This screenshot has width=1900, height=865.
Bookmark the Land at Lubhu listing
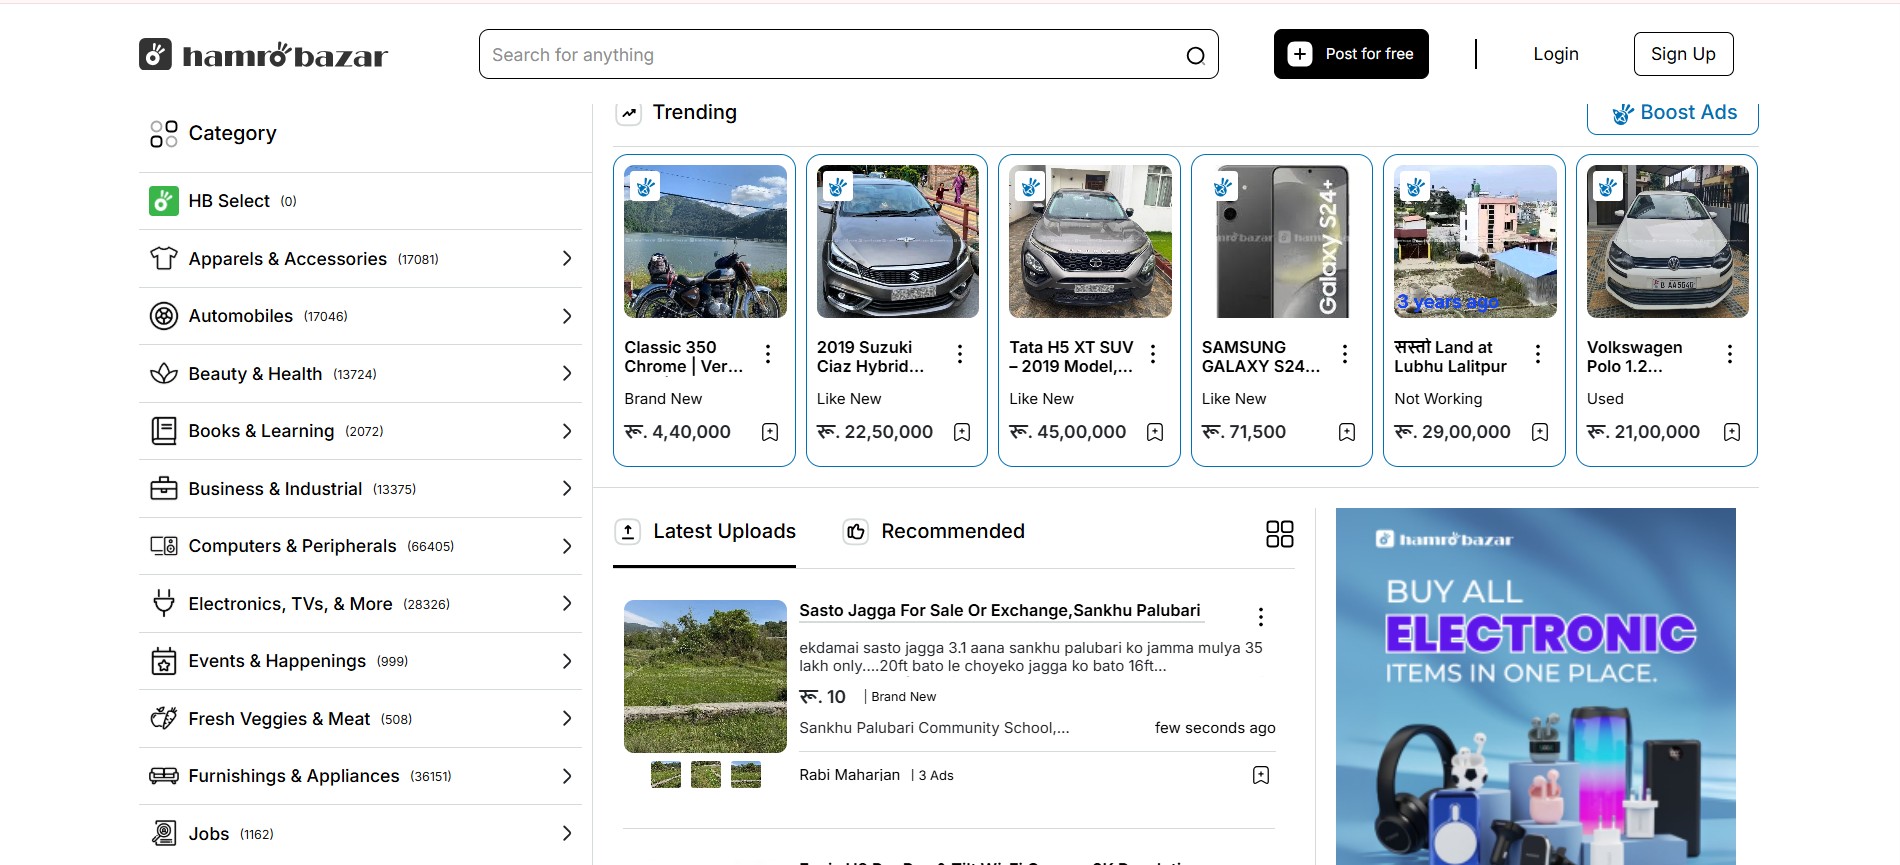(1540, 432)
